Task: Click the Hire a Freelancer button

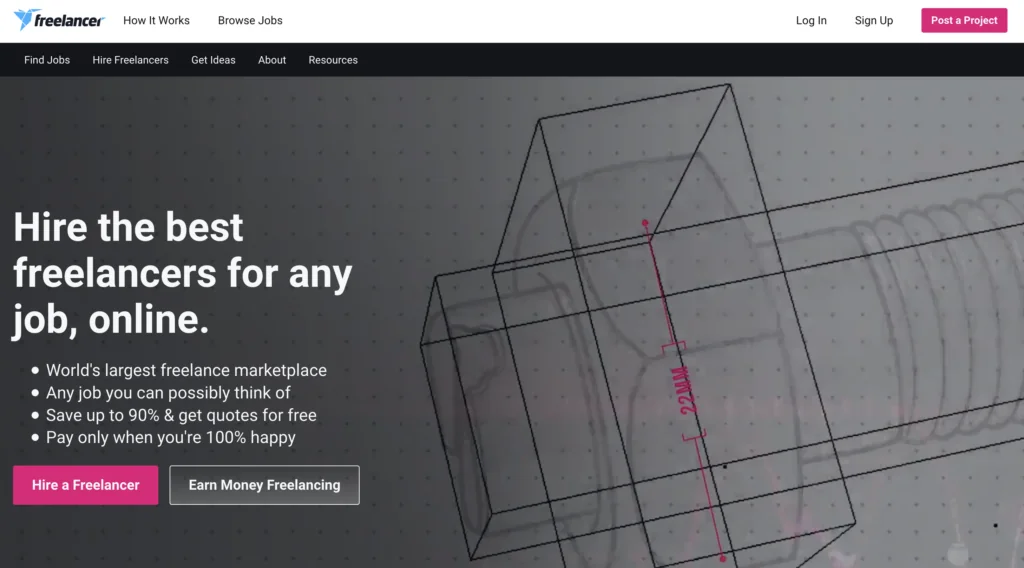Action: (86, 485)
